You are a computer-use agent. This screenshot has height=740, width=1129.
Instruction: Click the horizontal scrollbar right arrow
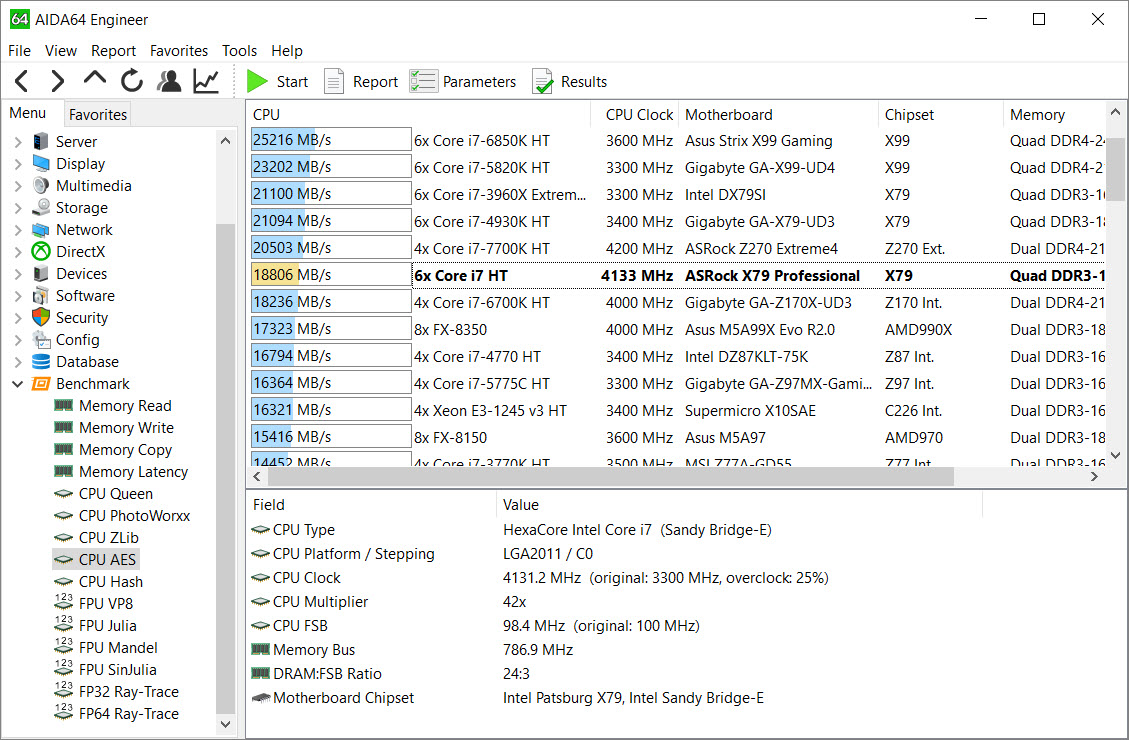pyautogui.click(x=1094, y=477)
